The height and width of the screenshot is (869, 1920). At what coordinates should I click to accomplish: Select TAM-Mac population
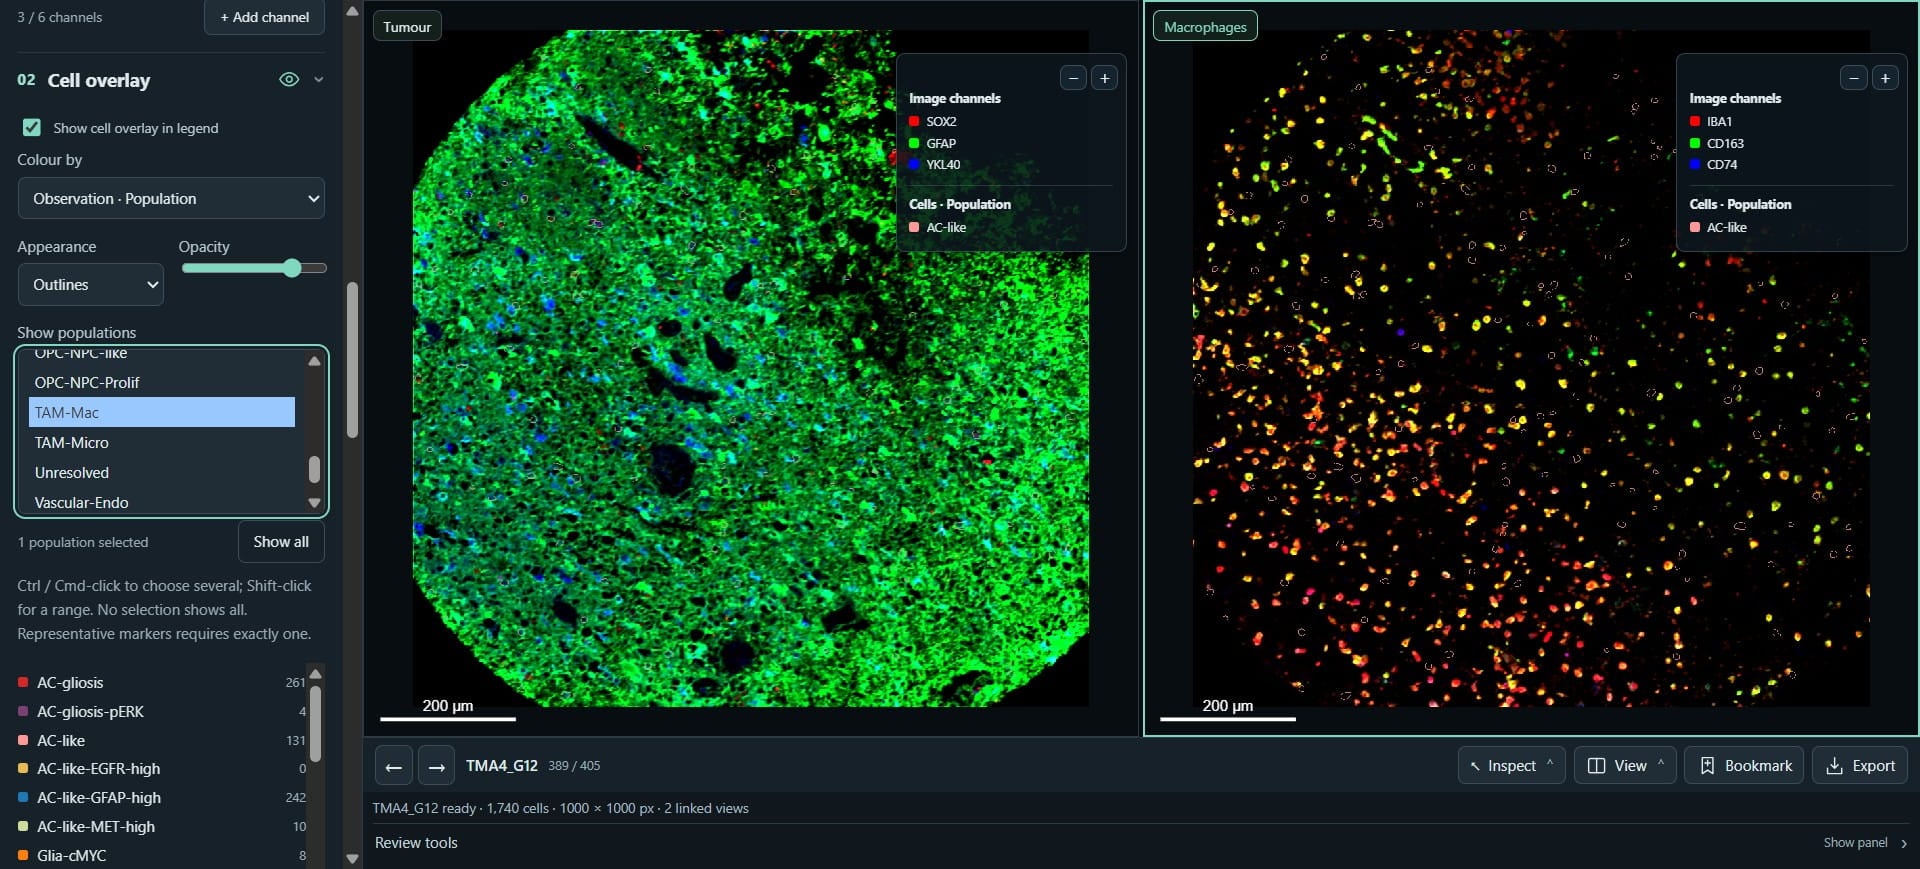pos(162,412)
